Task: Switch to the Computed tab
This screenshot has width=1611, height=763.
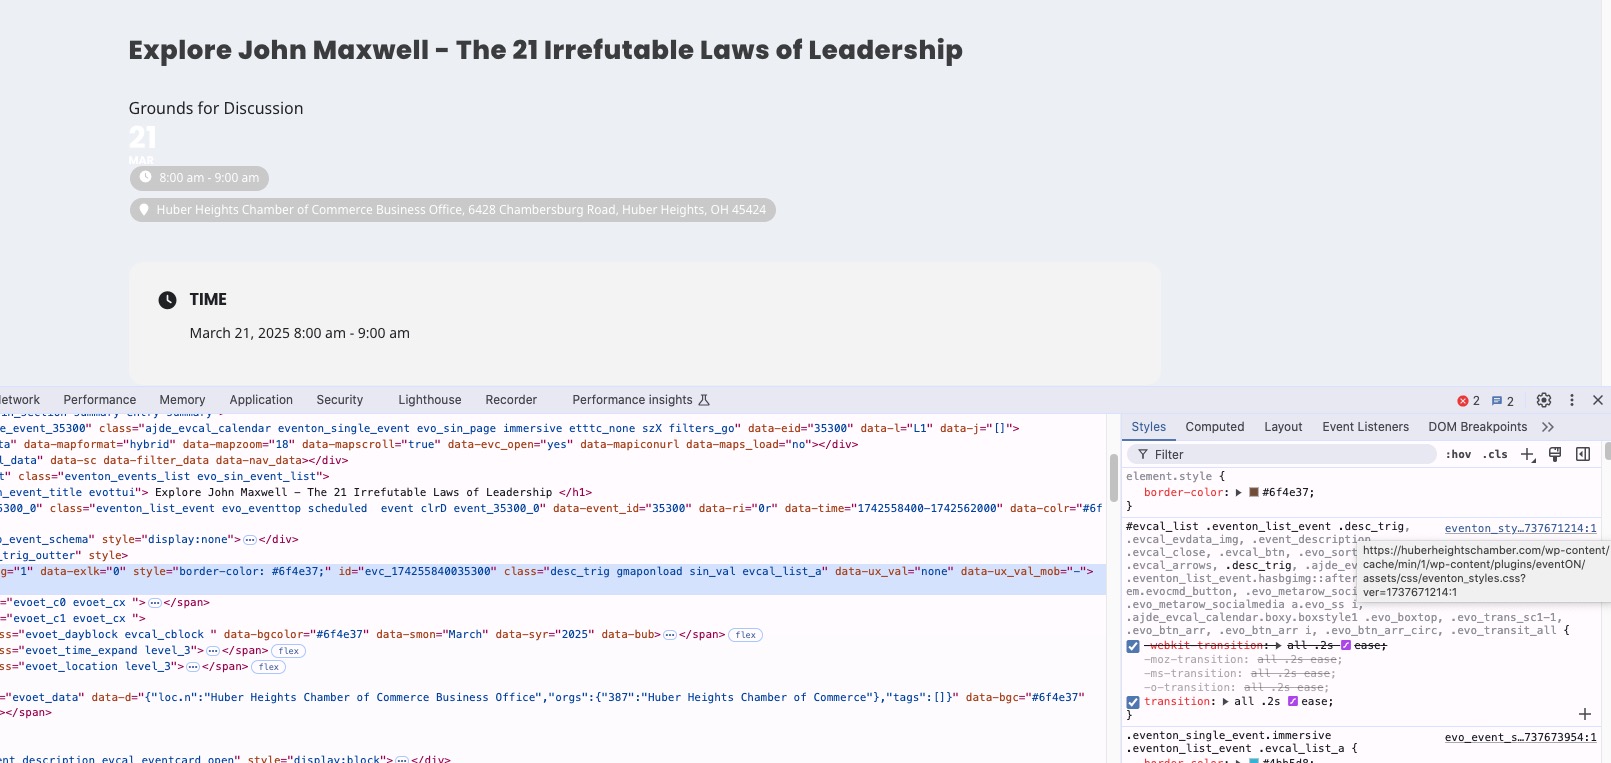Action: coord(1215,427)
